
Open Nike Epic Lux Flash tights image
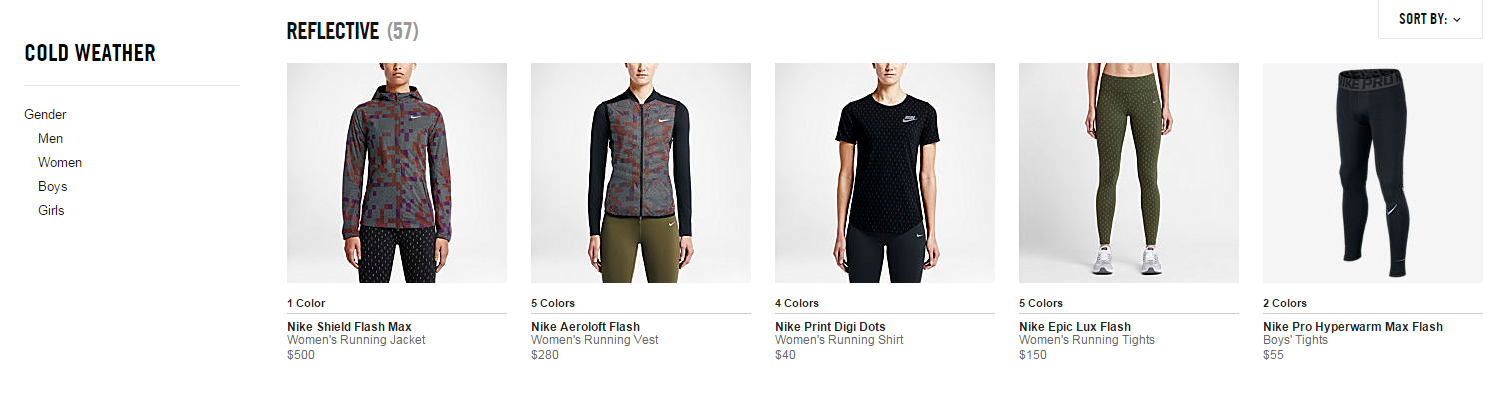1129,173
